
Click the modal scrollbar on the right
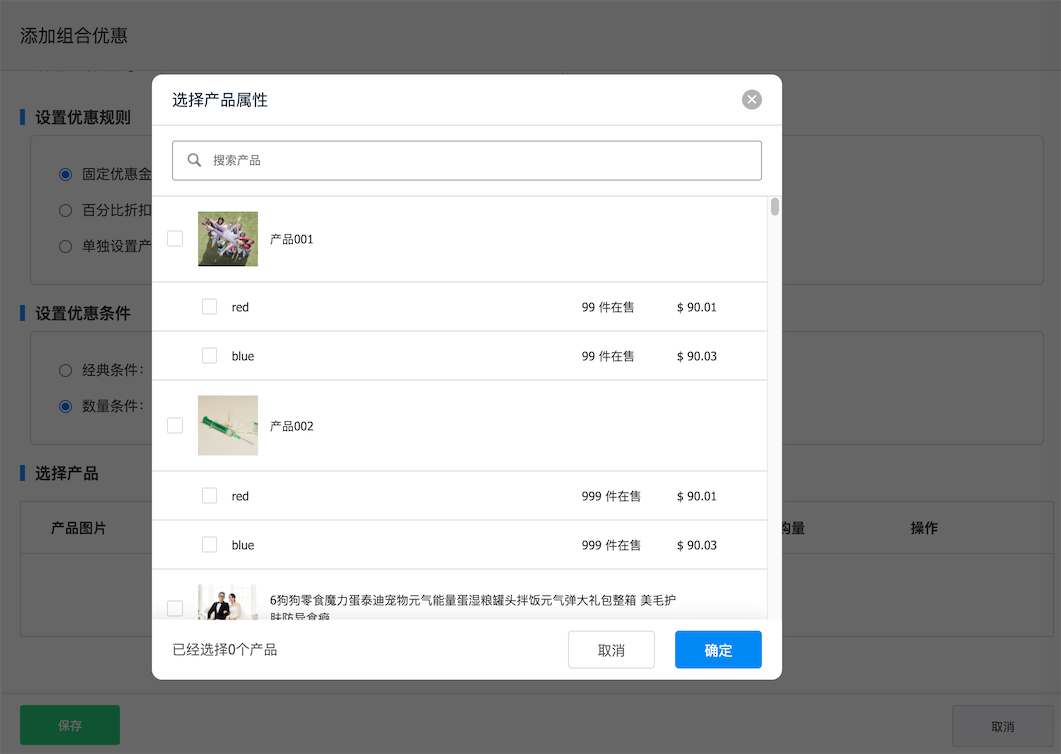tap(773, 210)
